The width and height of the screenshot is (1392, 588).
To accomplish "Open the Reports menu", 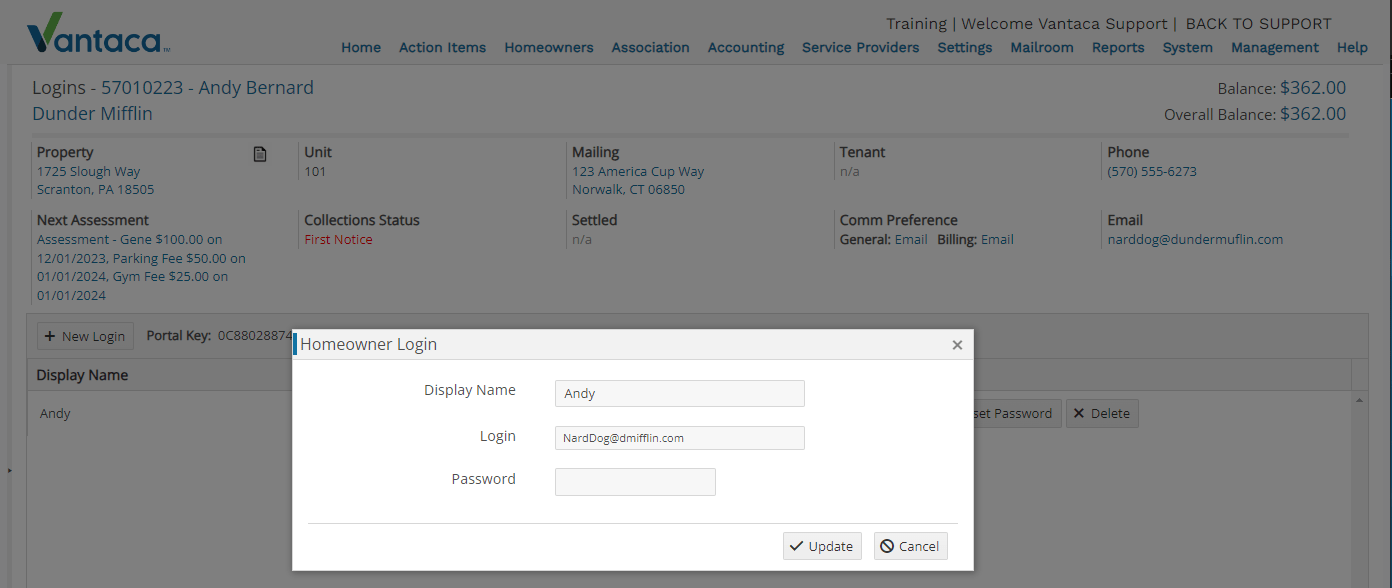I will click(x=1117, y=47).
